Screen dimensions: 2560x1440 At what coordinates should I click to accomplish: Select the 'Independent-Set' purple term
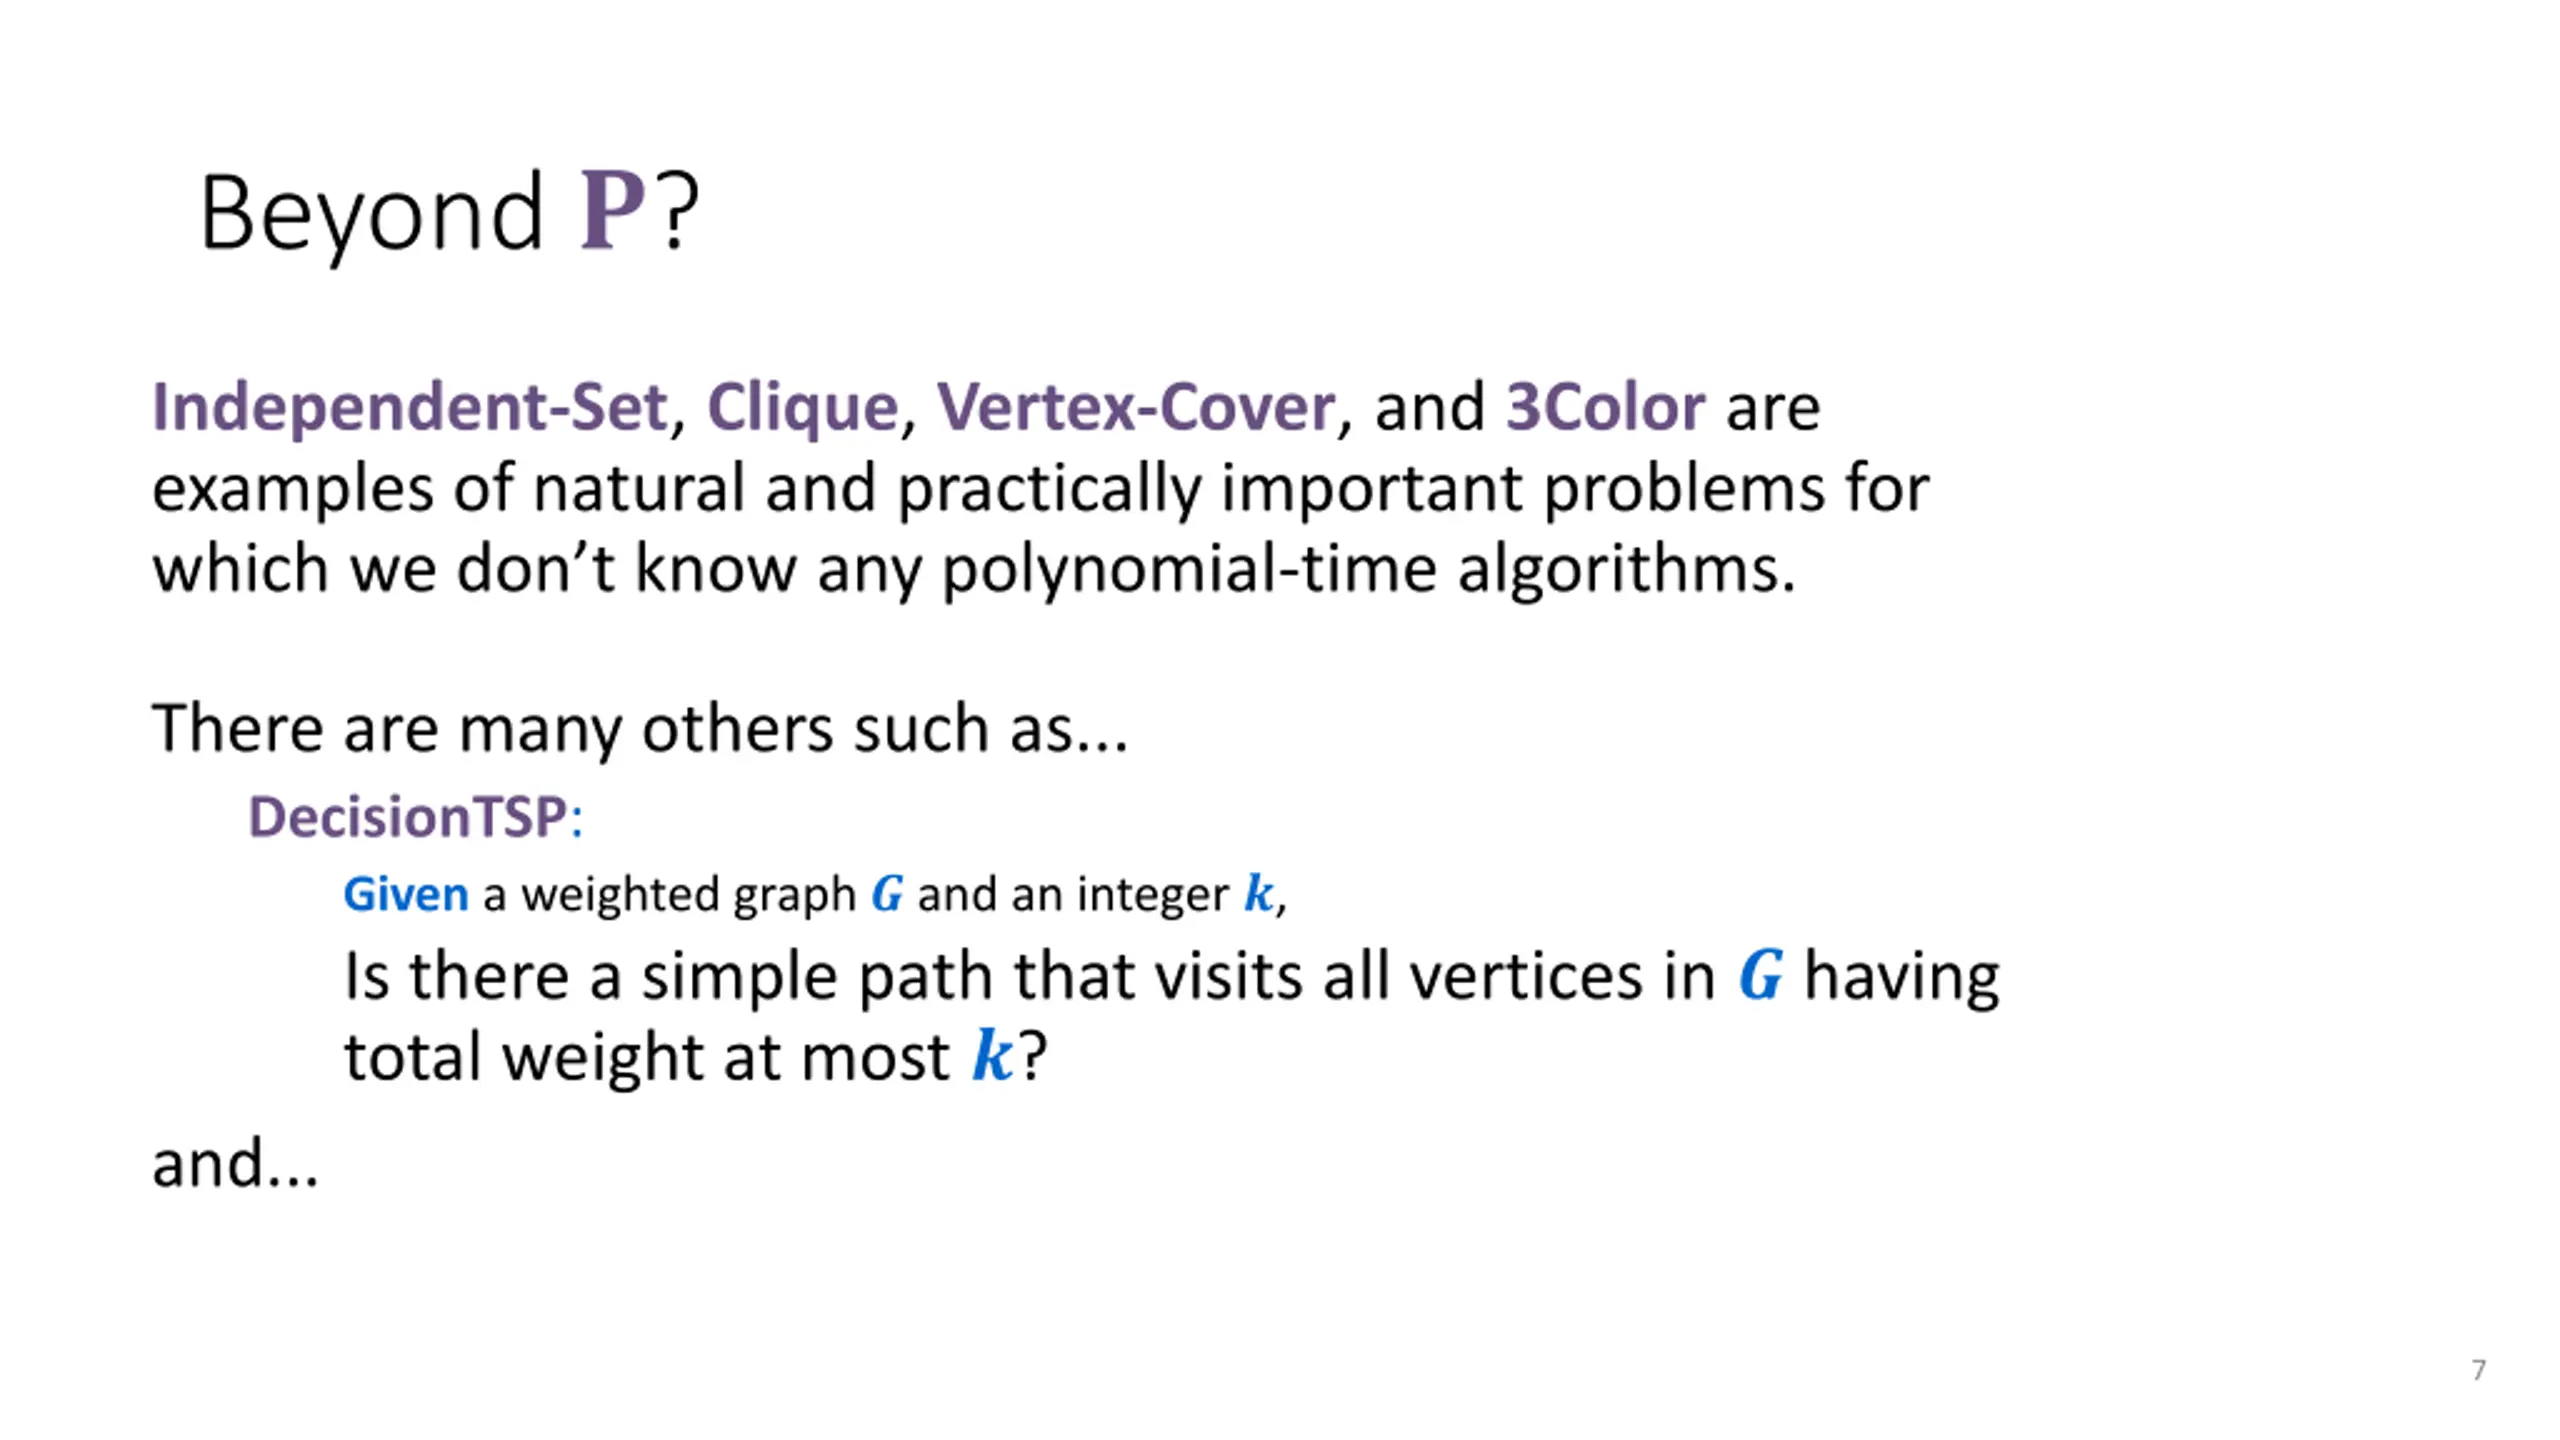[409, 407]
